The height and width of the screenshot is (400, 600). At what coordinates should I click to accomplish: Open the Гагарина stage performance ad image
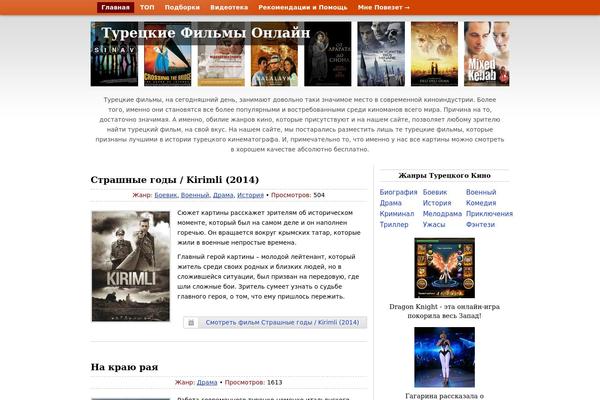[444, 357]
